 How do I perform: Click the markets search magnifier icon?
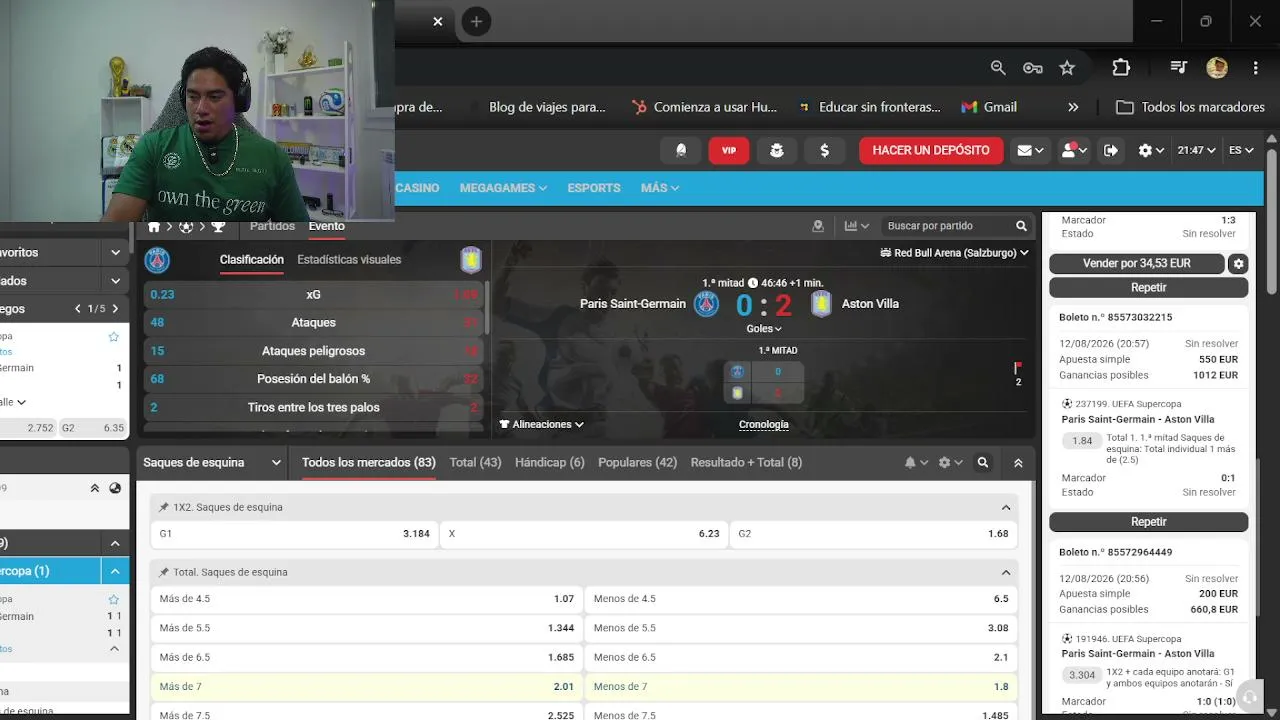tap(983, 463)
